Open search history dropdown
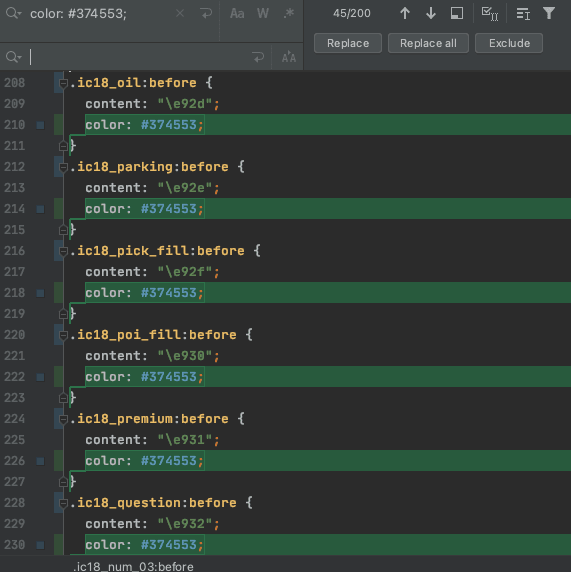 point(14,14)
